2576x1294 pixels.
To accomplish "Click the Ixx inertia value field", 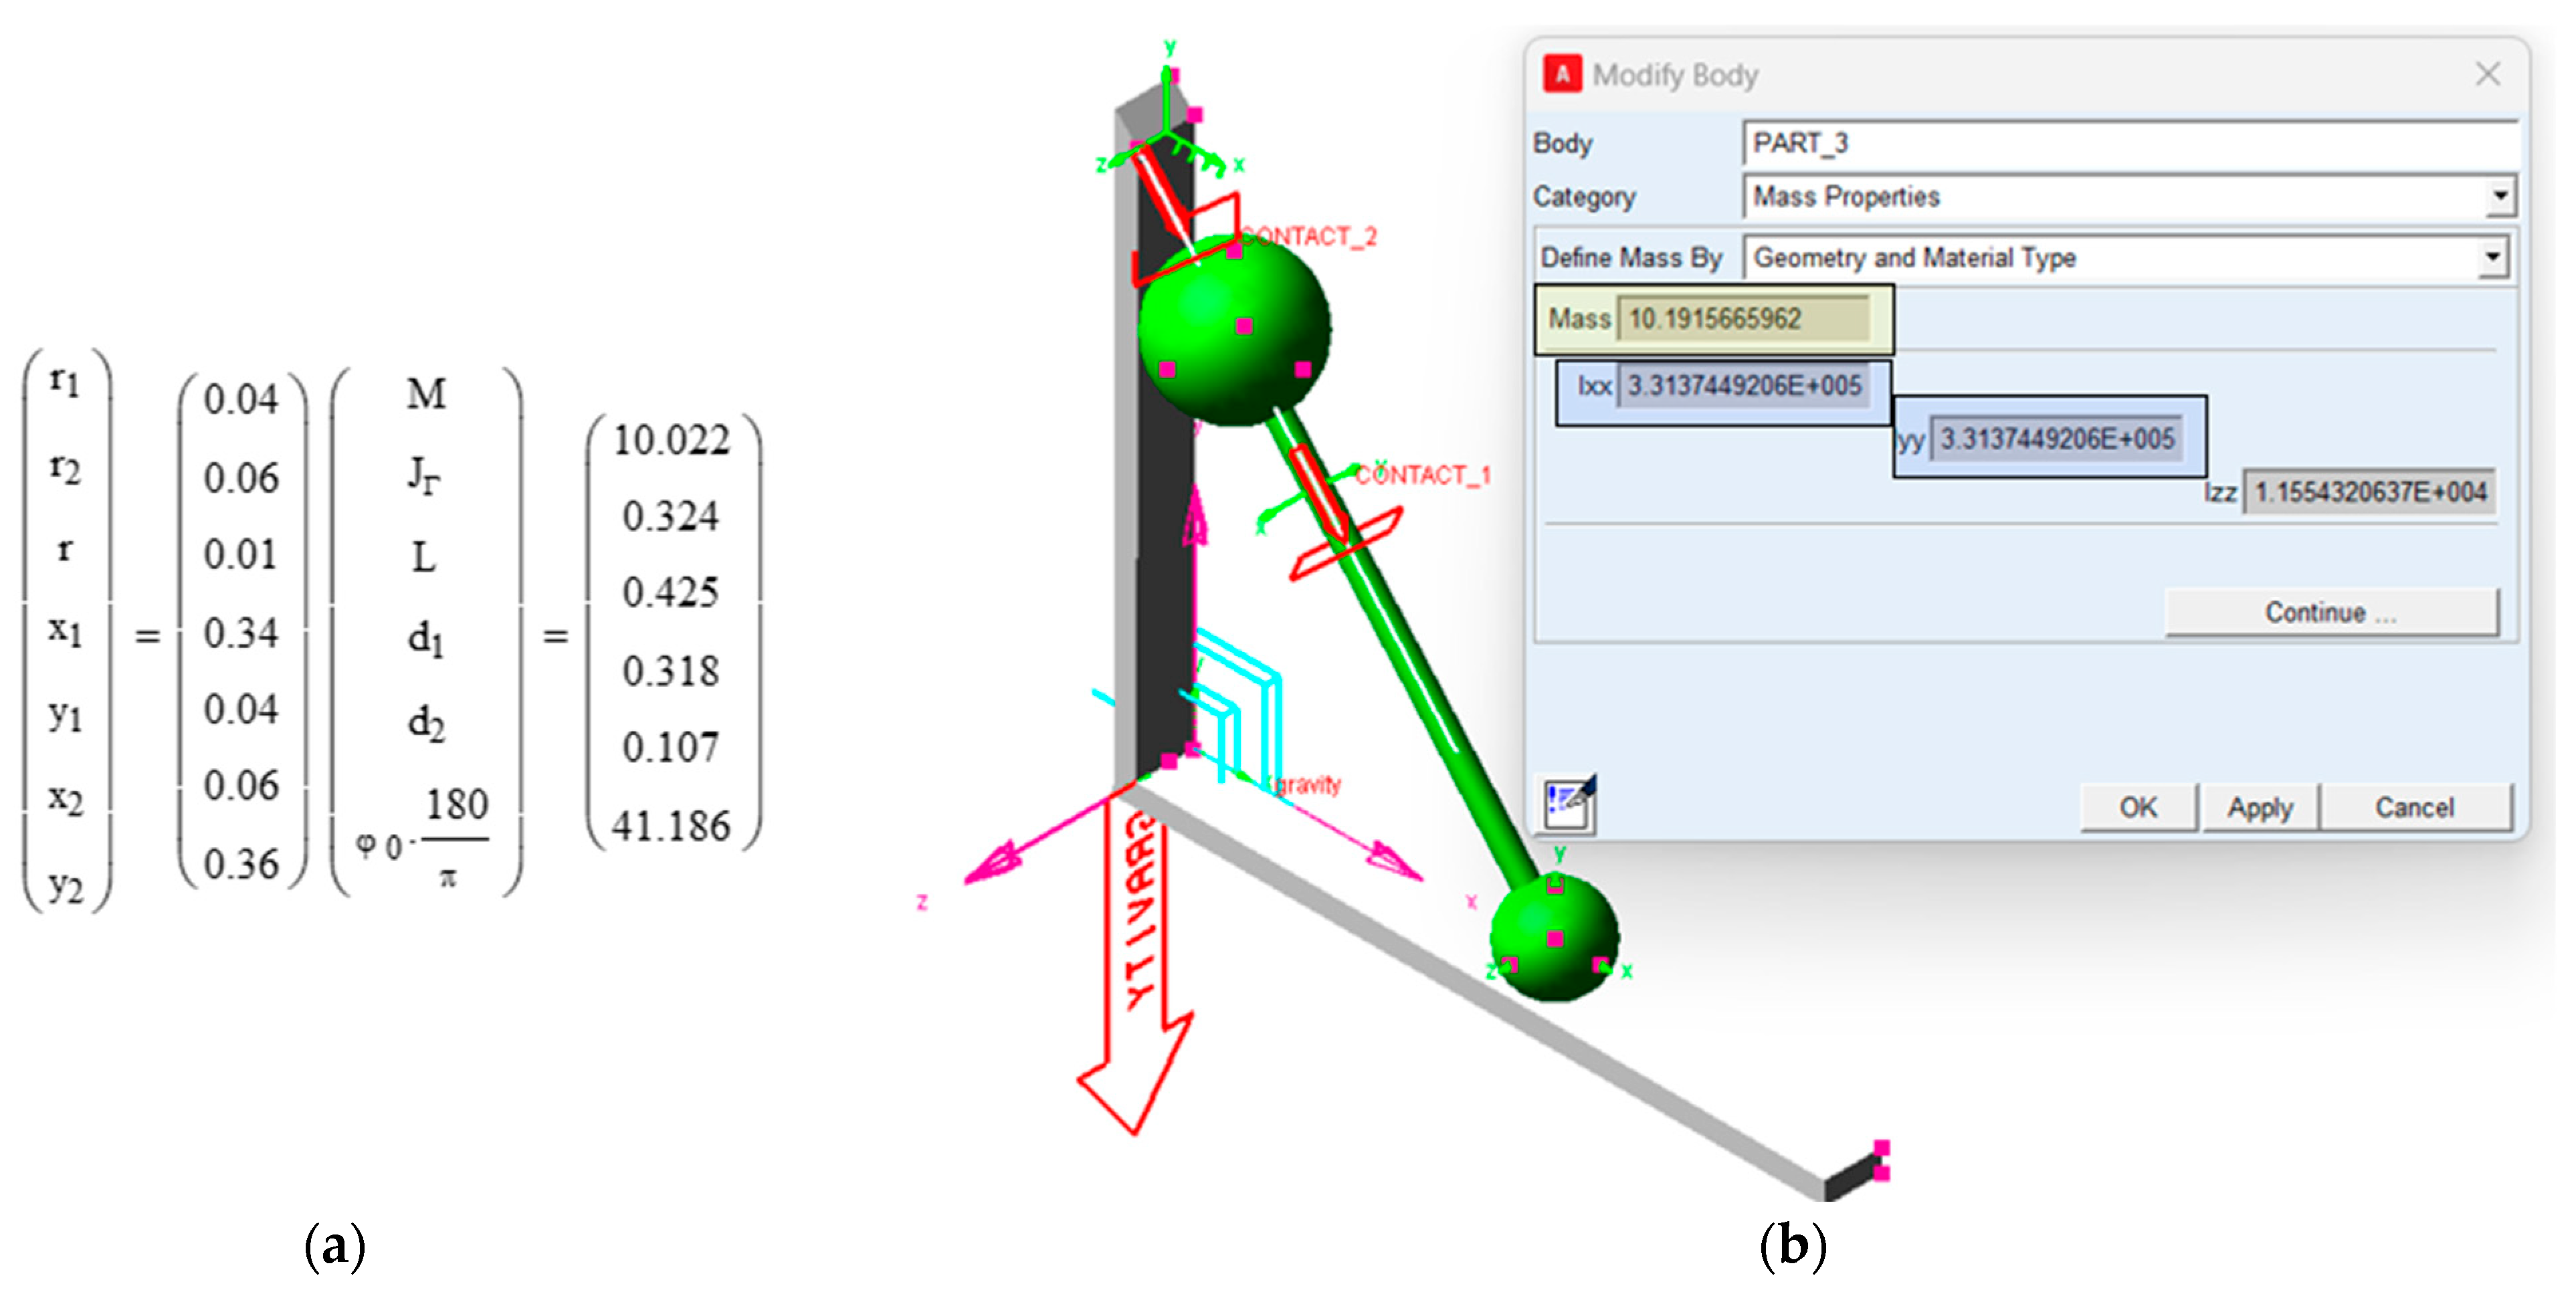I will [1743, 386].
